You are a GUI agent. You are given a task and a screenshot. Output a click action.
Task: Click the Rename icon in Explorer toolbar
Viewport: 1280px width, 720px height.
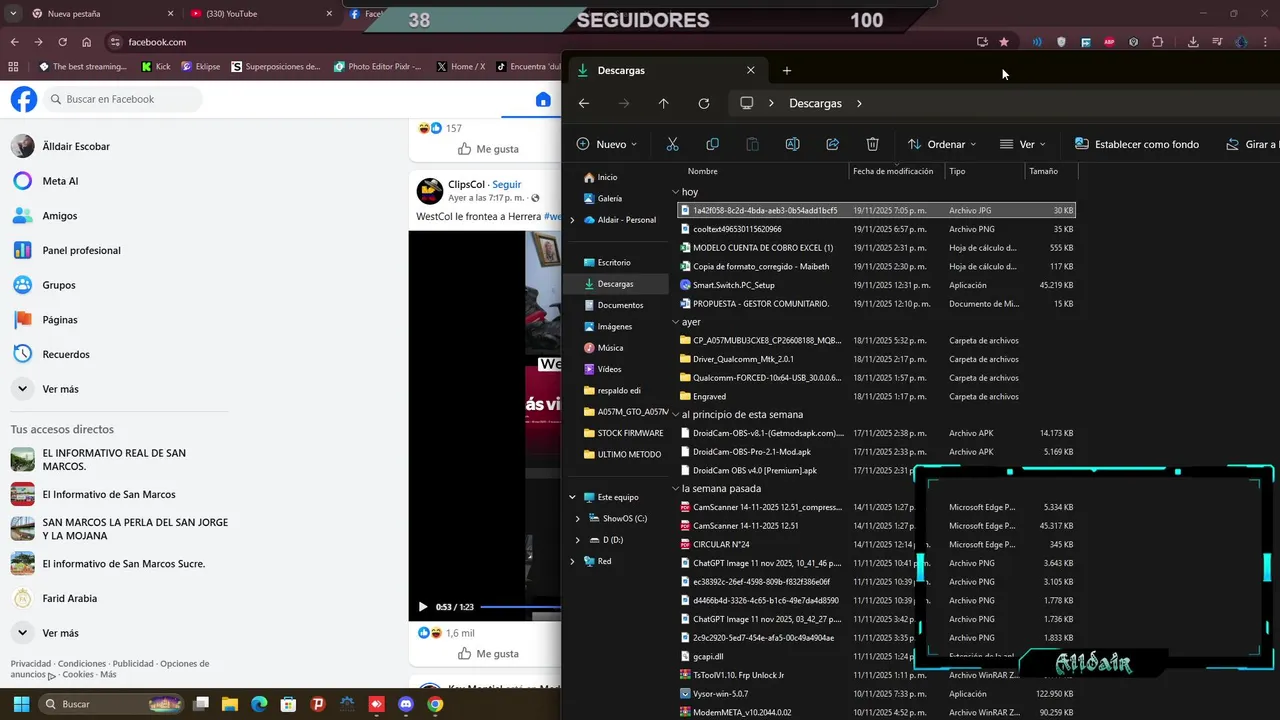pyautogui.click(x=792, y=144)
